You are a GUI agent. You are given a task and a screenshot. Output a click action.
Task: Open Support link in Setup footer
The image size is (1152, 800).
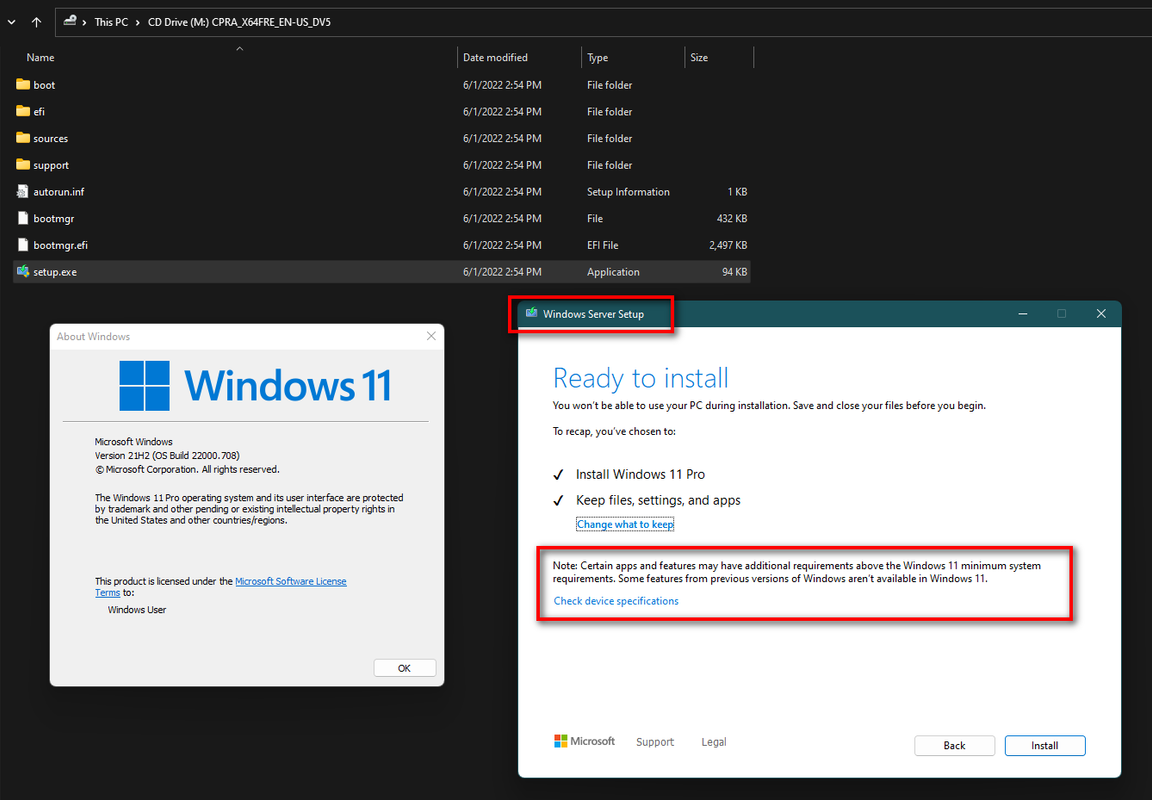[655, 742]
